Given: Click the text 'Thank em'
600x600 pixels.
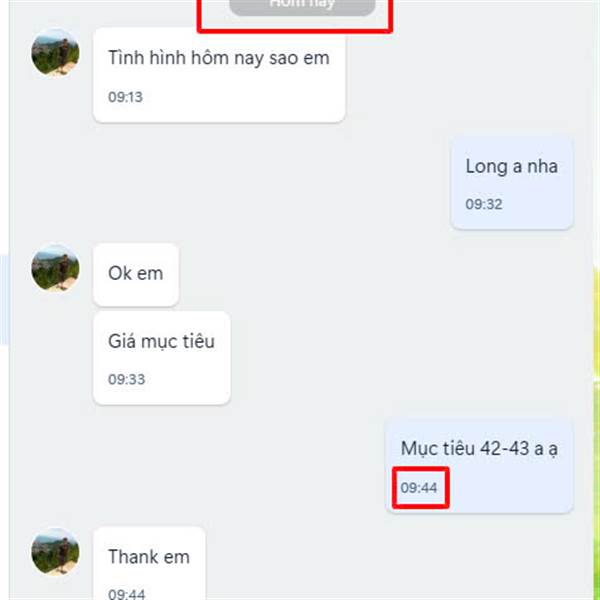Looking at the screenshot, I should (149, 557).
